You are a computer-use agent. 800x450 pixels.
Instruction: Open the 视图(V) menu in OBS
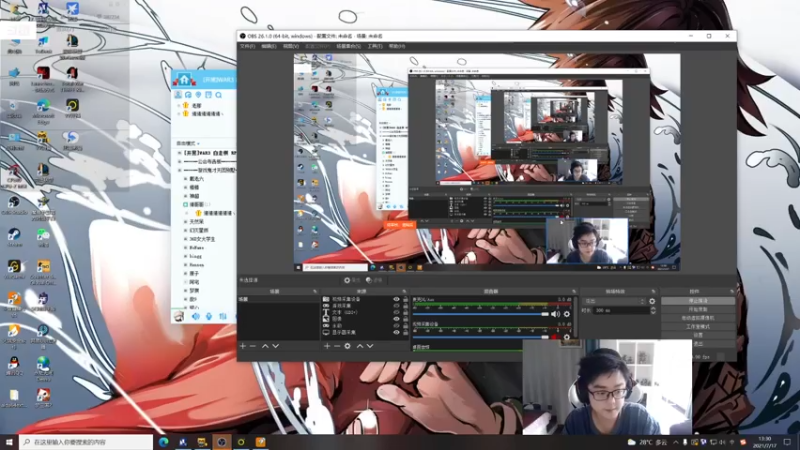(291, 46)
